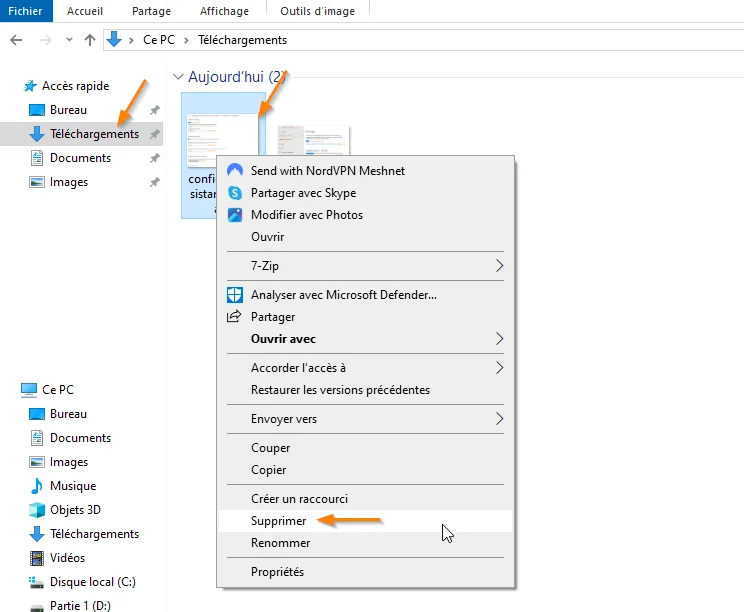Open Accès rapide in the sidebar
The height and width of the screenshot is (612, 744).
75,86
